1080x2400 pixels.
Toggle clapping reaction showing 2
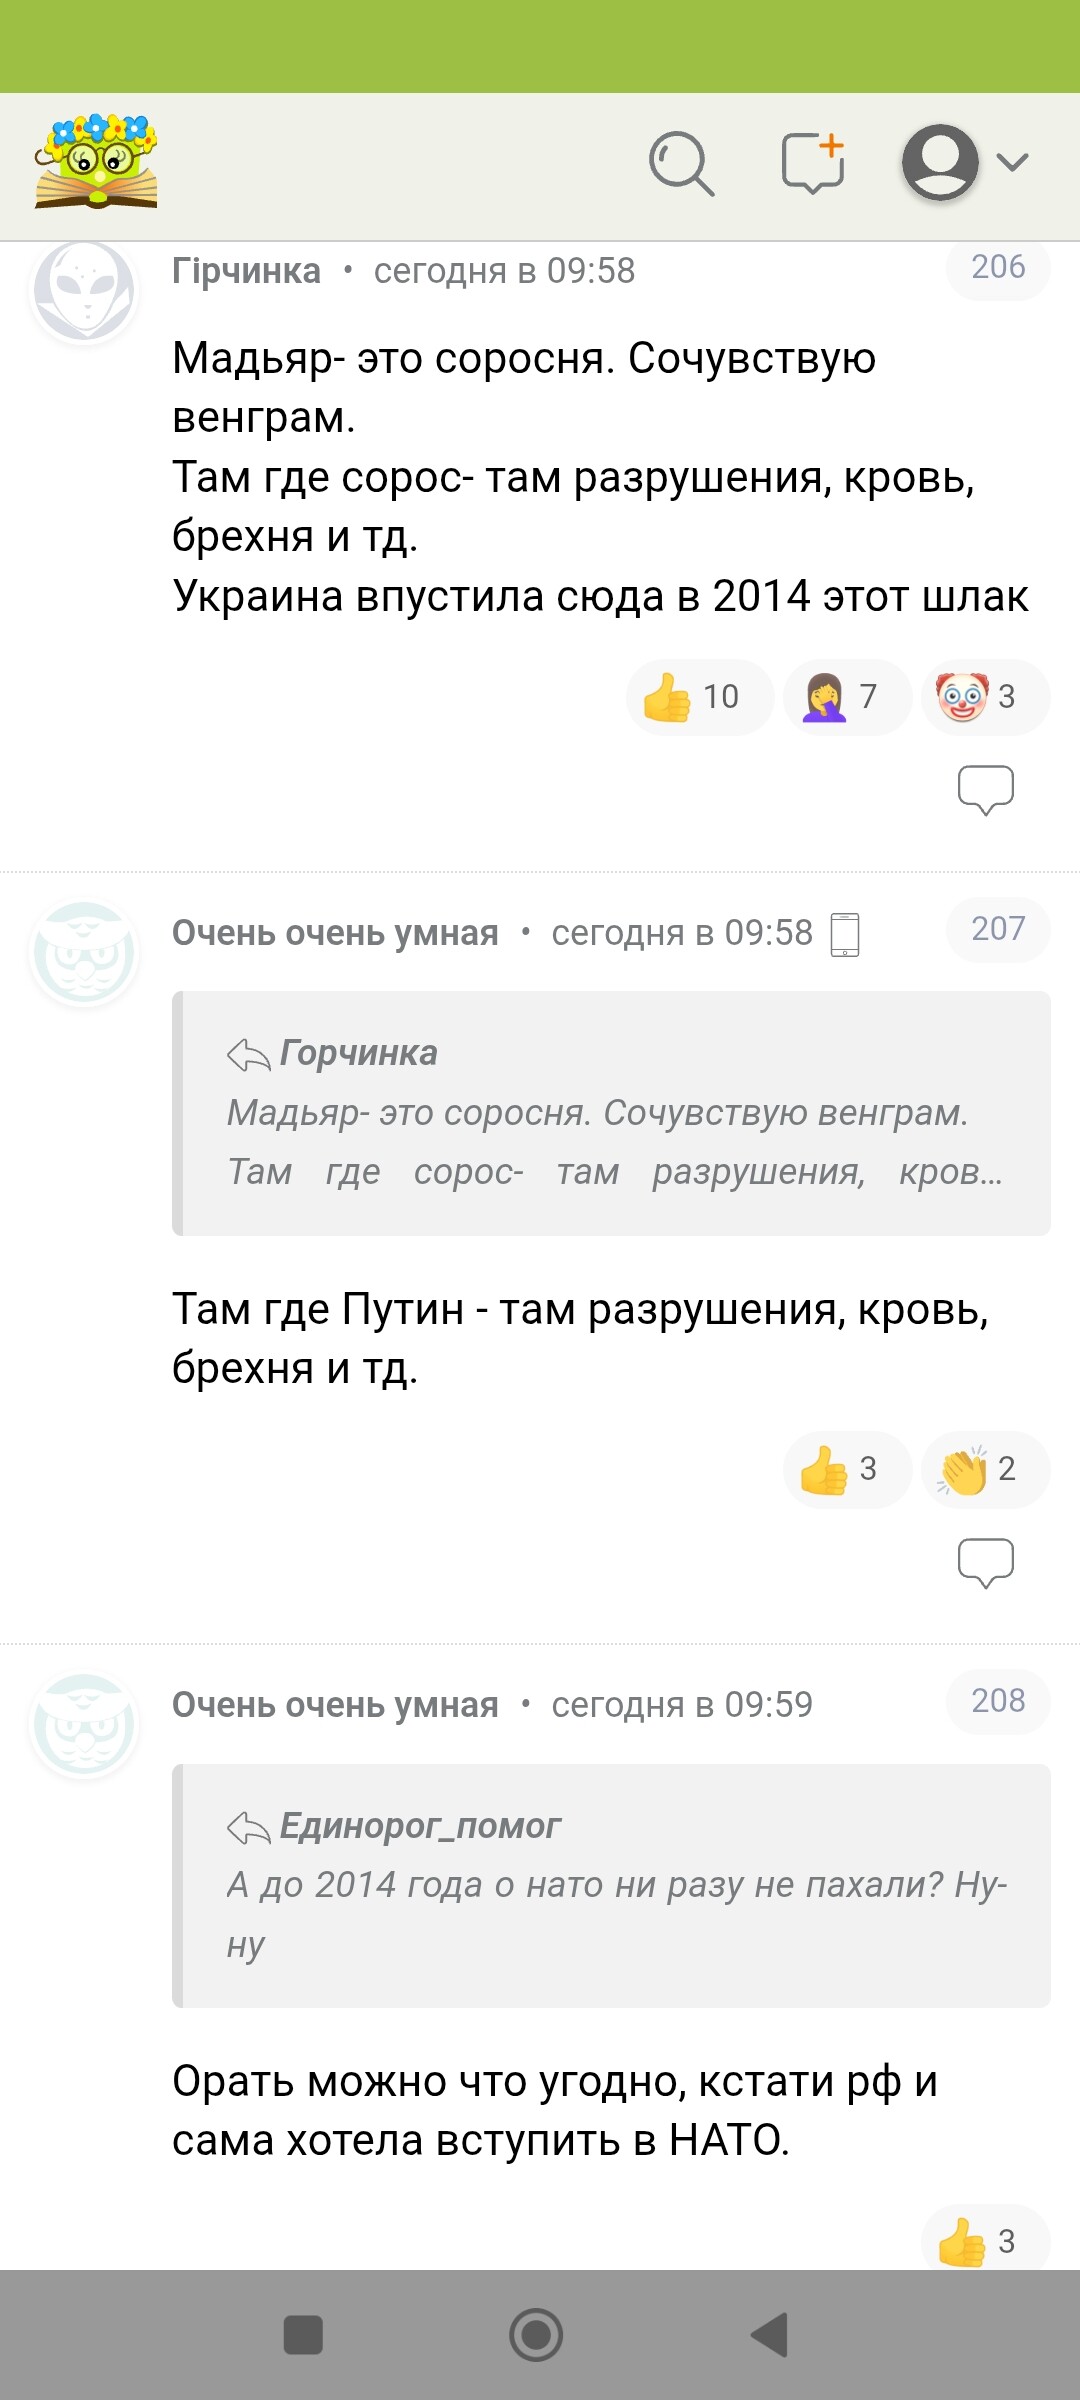984,1469
